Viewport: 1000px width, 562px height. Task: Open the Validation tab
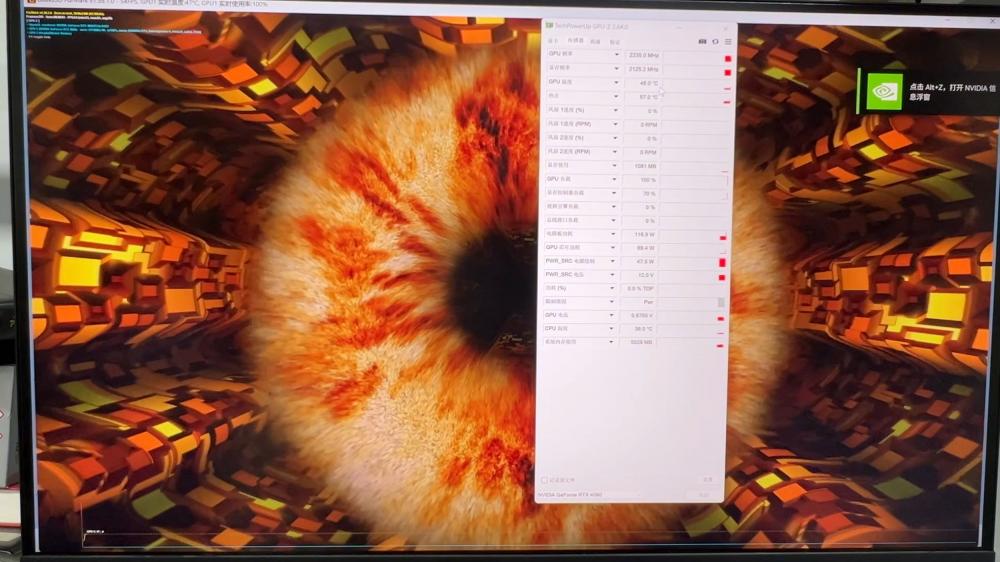(x=615, y=41)
